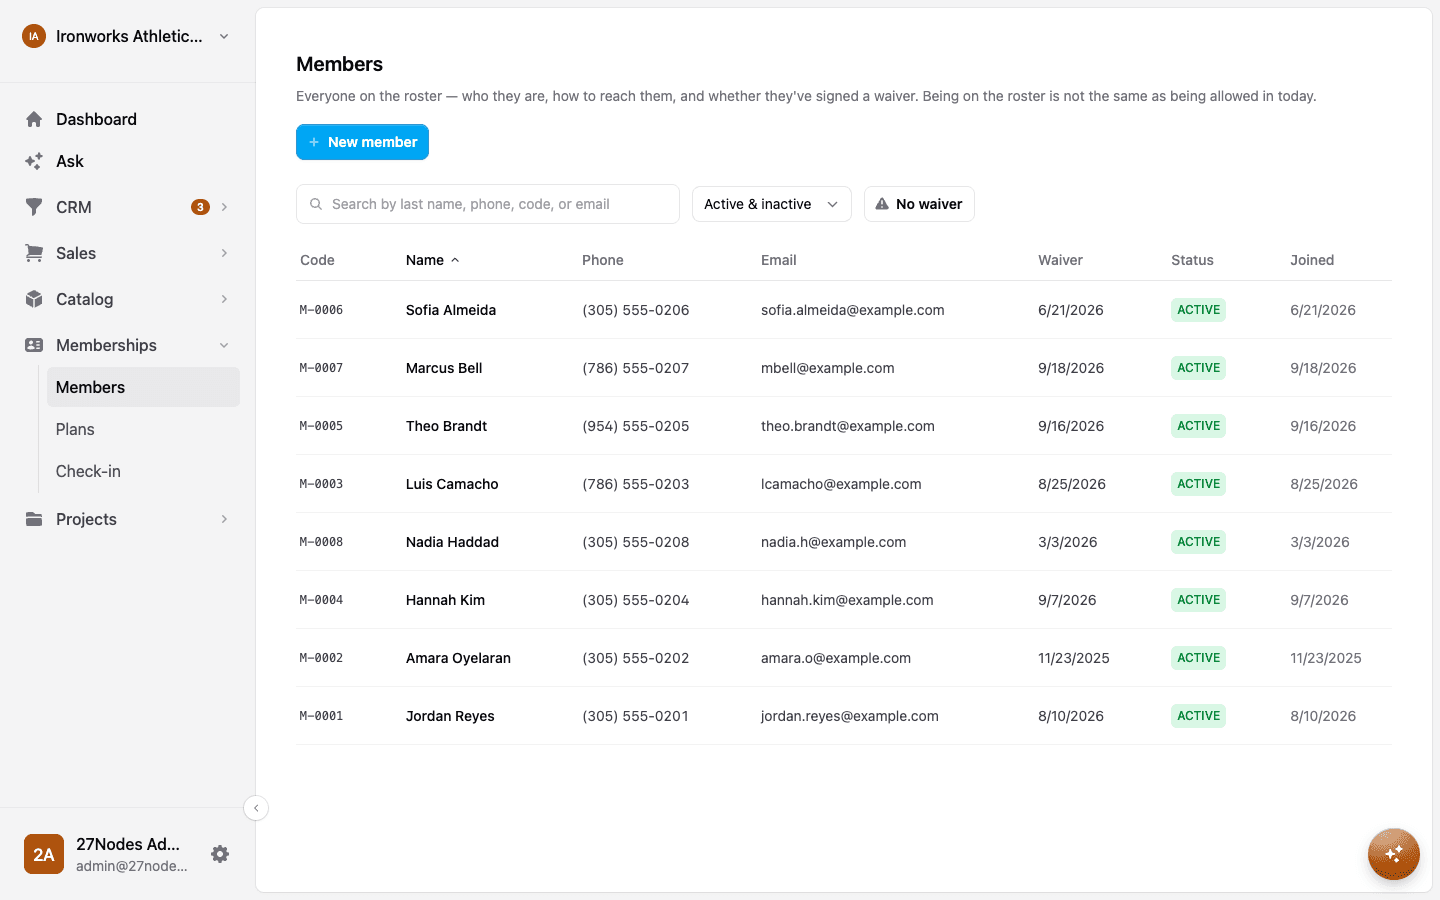Sort by the Email column header

click(x=778, y=260)
